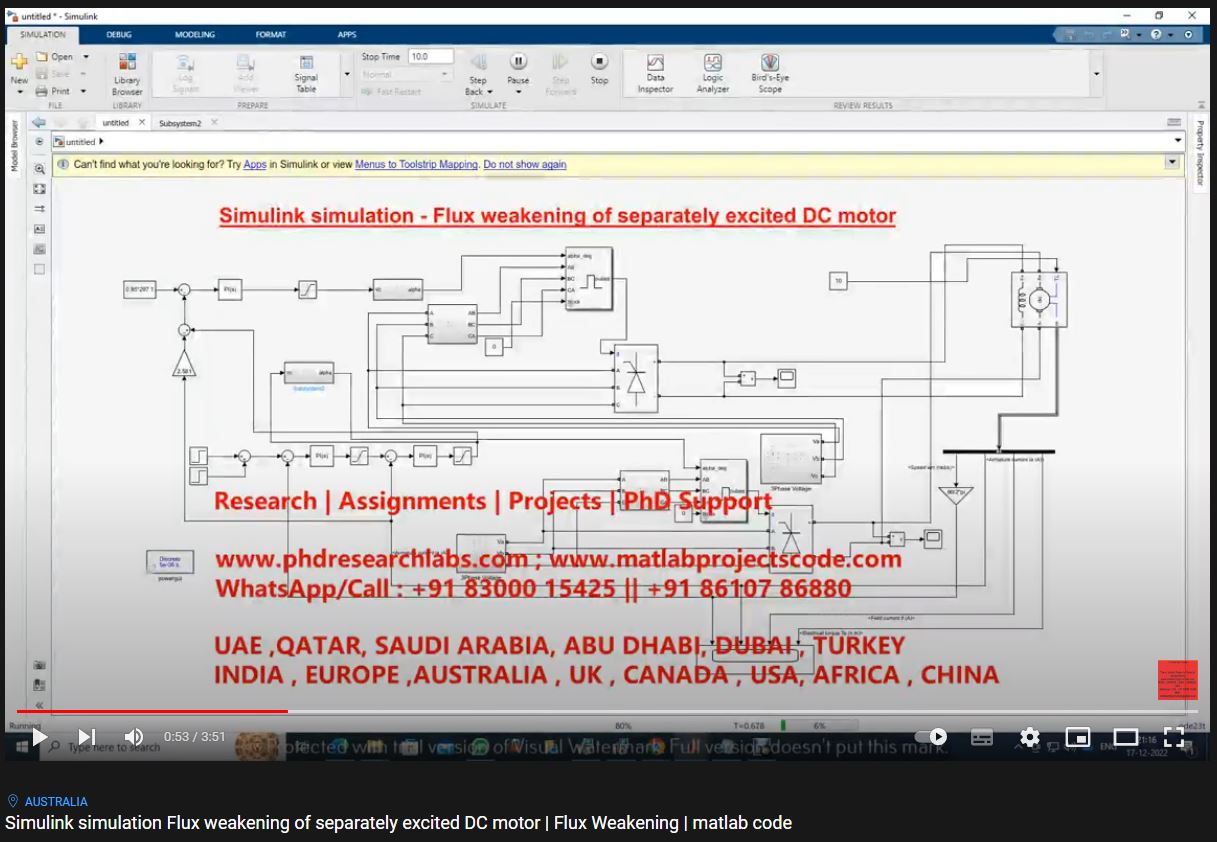The image size is (1217, 842).
Task: Click the Print icon in FILE group
Action: point(42,91)
